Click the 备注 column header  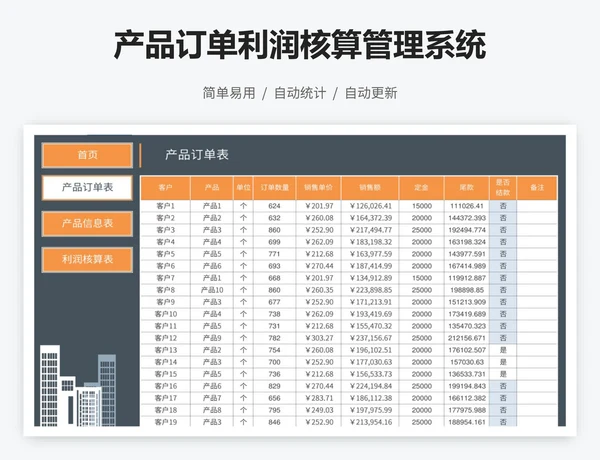pyautogui.click(x=537, y=188)
